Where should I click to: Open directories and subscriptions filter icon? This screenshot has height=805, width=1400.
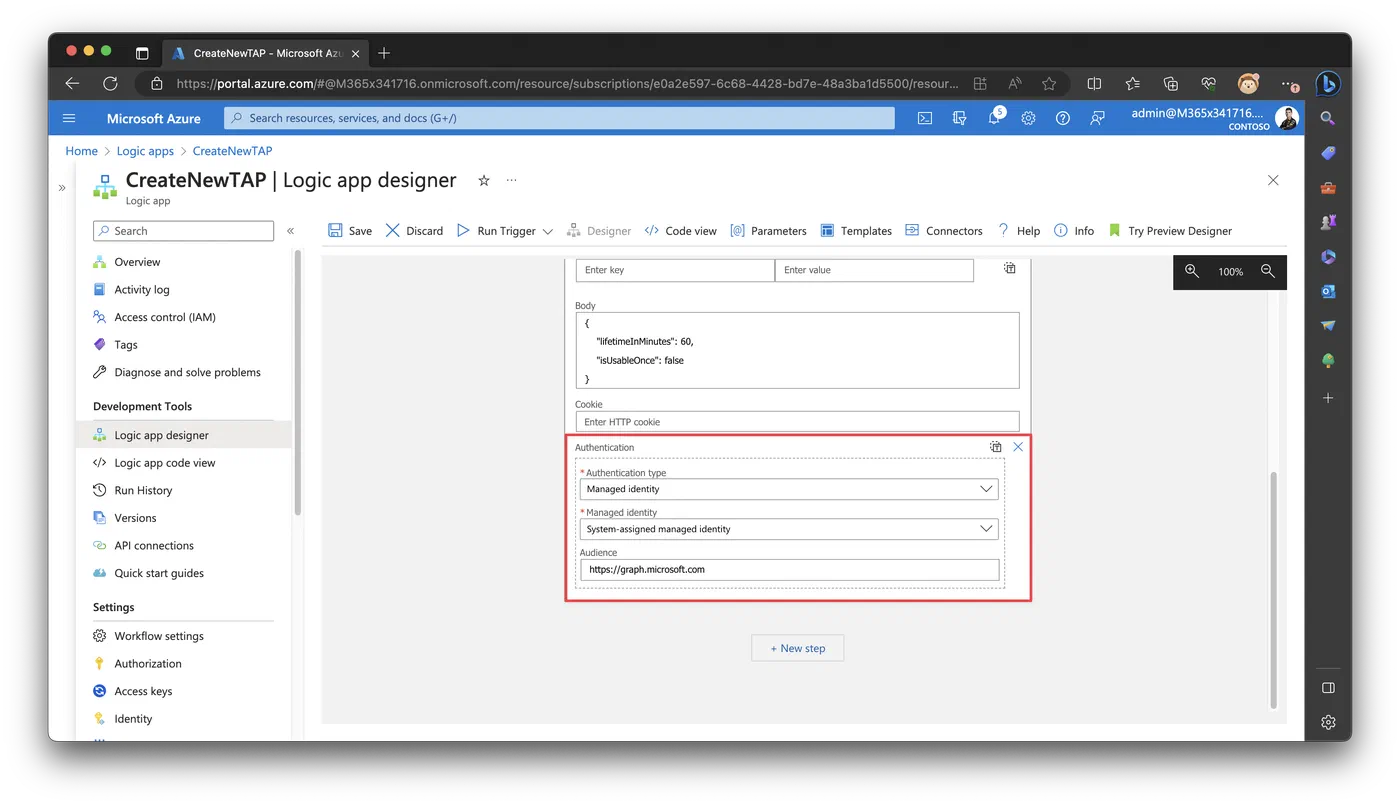(960, 118)
